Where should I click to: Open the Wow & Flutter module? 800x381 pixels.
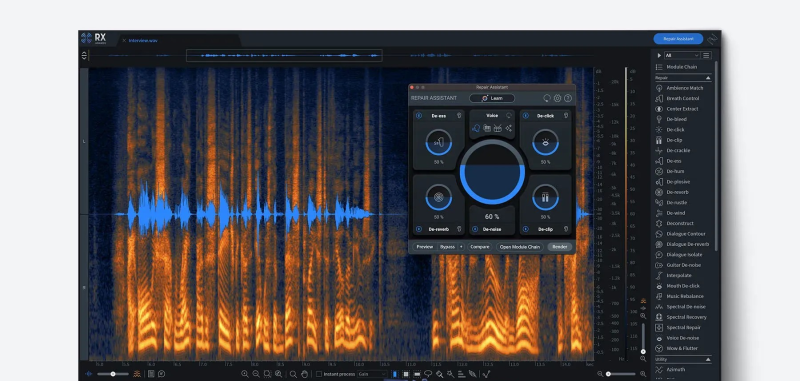click(677, 348)
